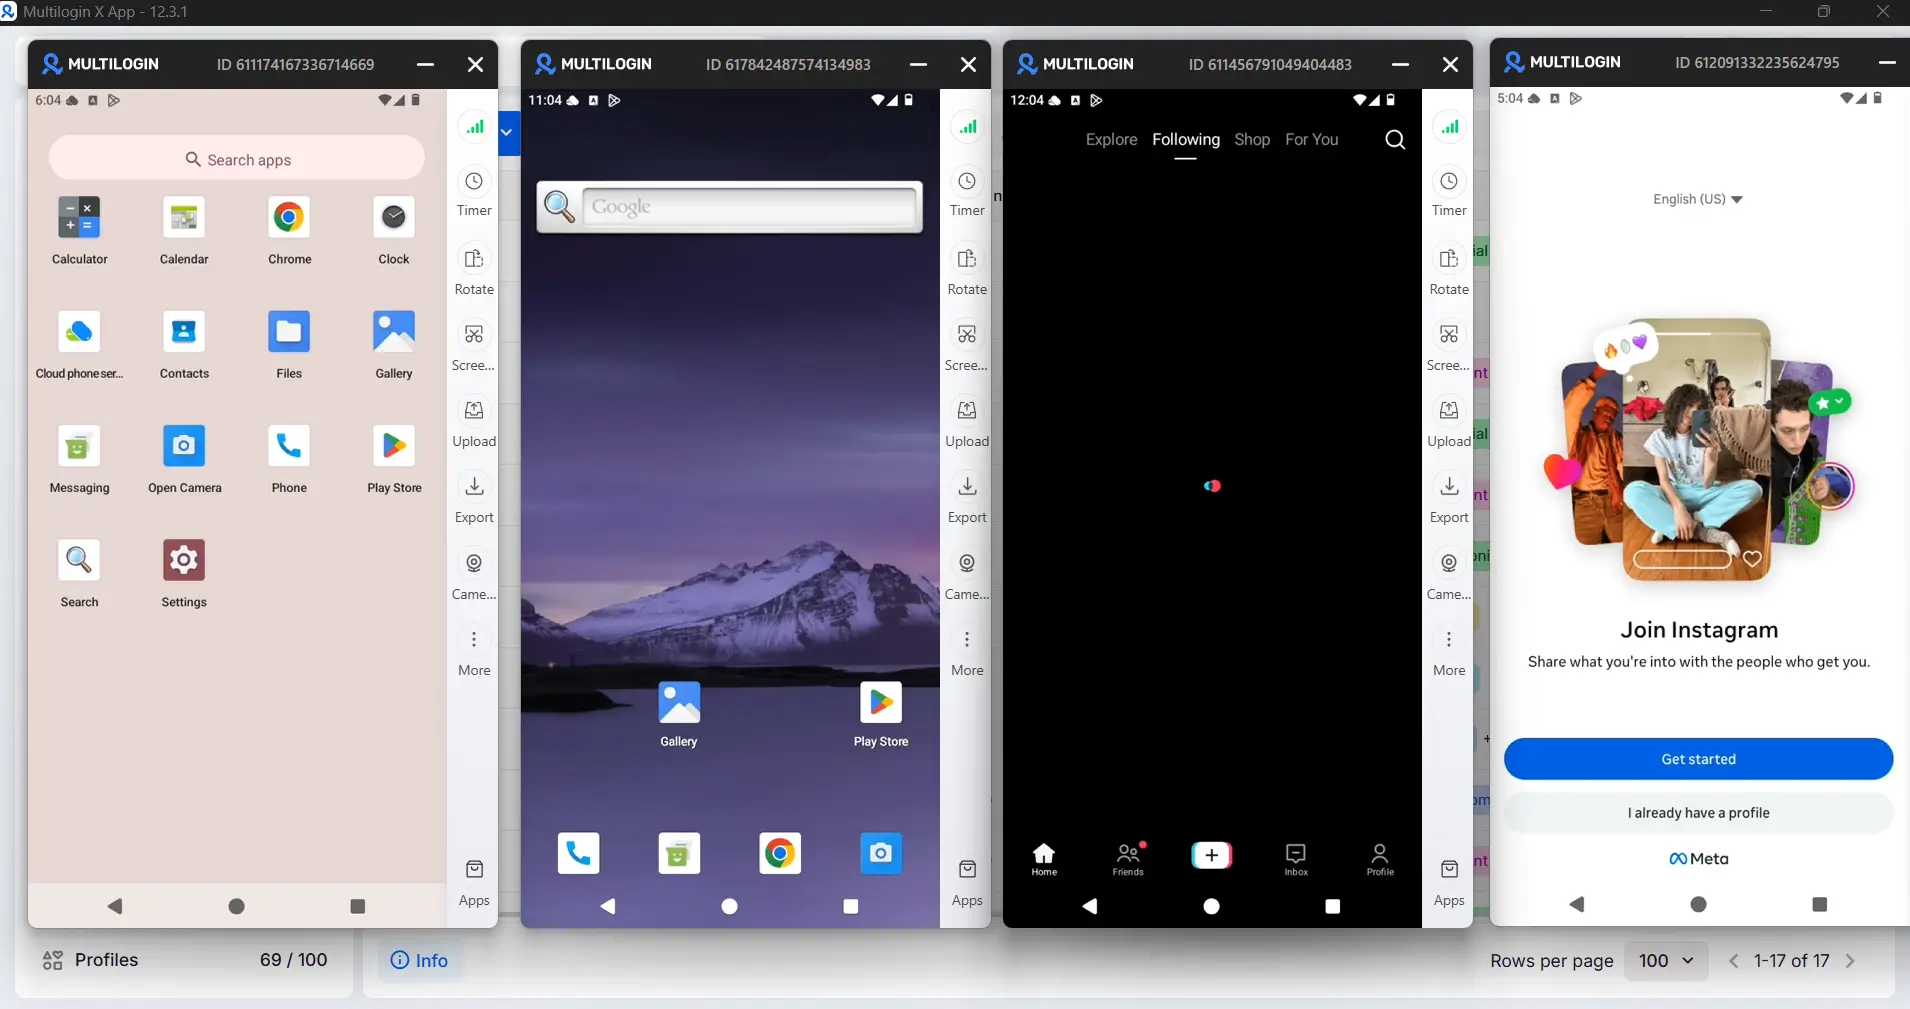Open the Settings app in first phone
This screenshot has height=1009, width=1910.
(184, 574)
